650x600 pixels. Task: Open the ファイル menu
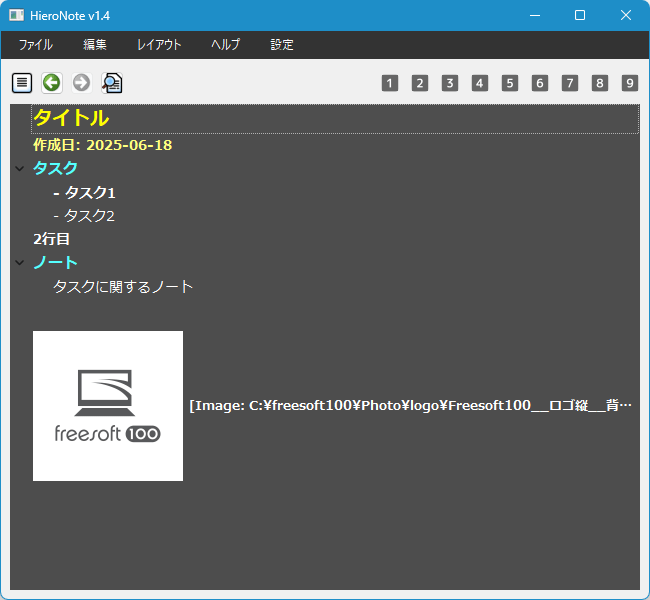[x=36, y=44]
